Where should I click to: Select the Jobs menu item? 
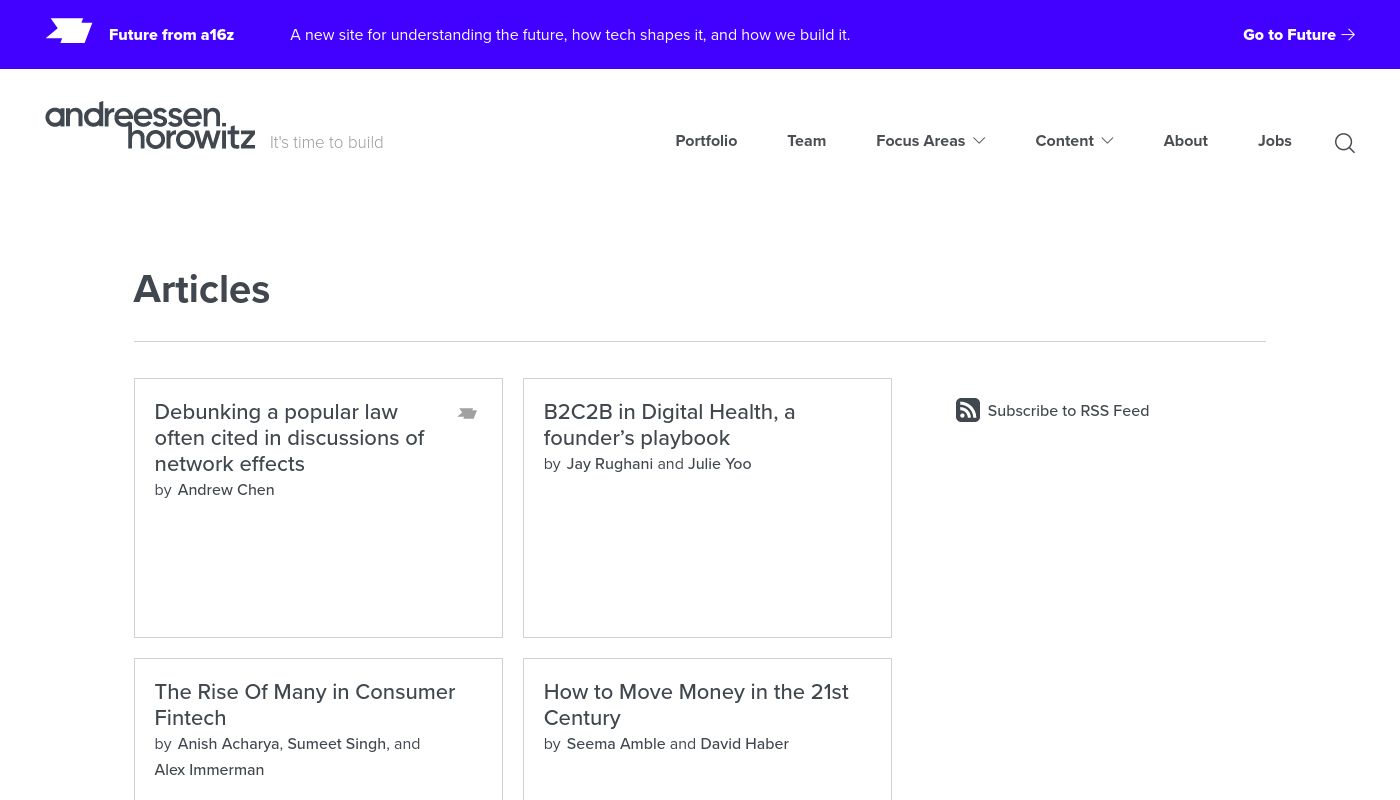point(1274,141)
